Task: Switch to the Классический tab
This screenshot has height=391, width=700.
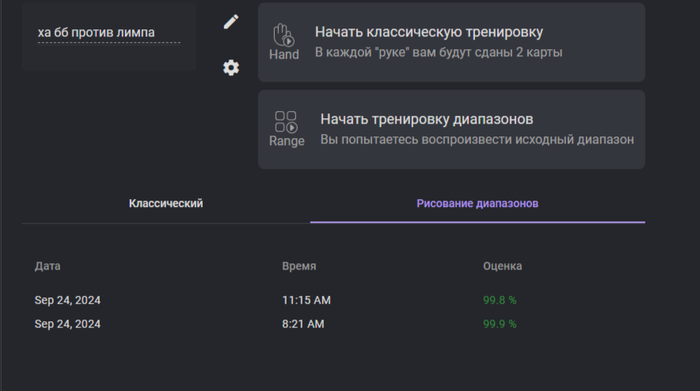Action: 166,204
